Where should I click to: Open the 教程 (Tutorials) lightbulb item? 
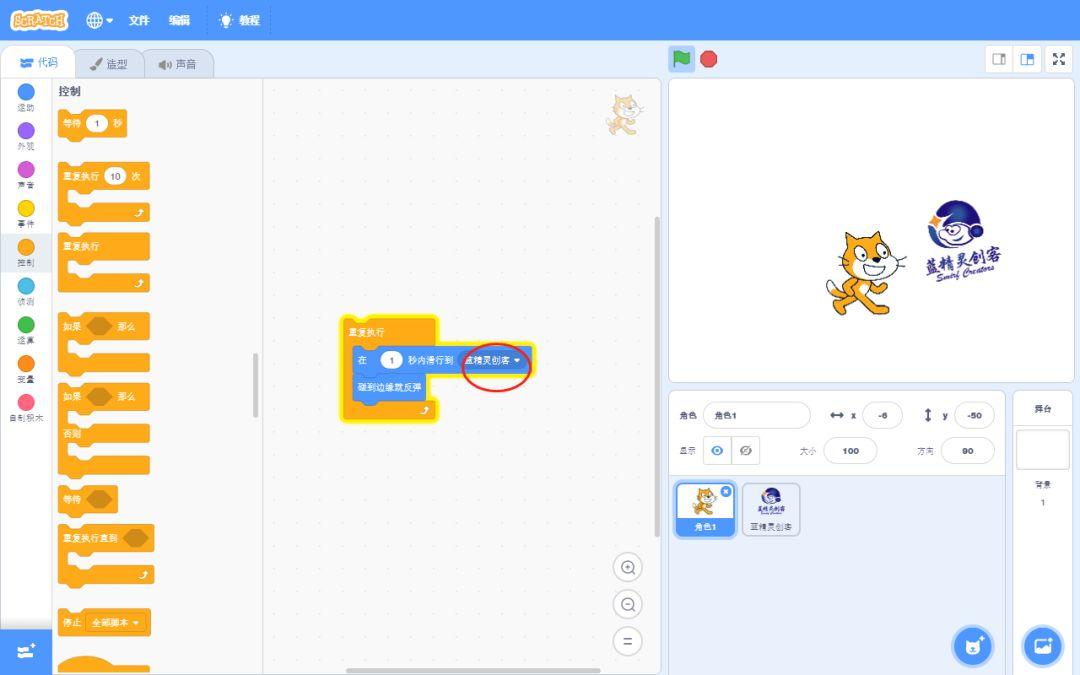pyautogui.click(x=239, y=20)
